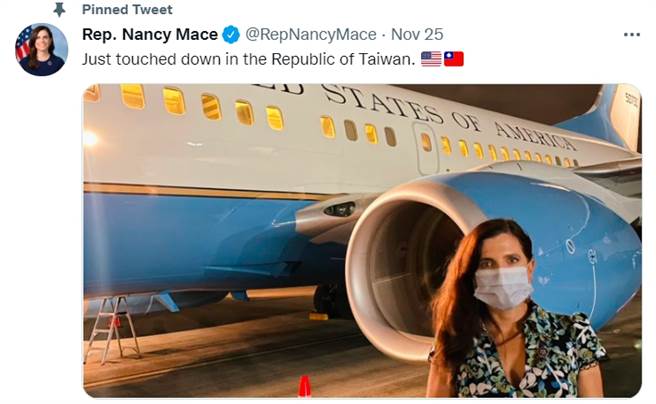The height and width of the screenshot is (404, 656).
Task: Click the round profile avatar
Action: tap(41, 50)
